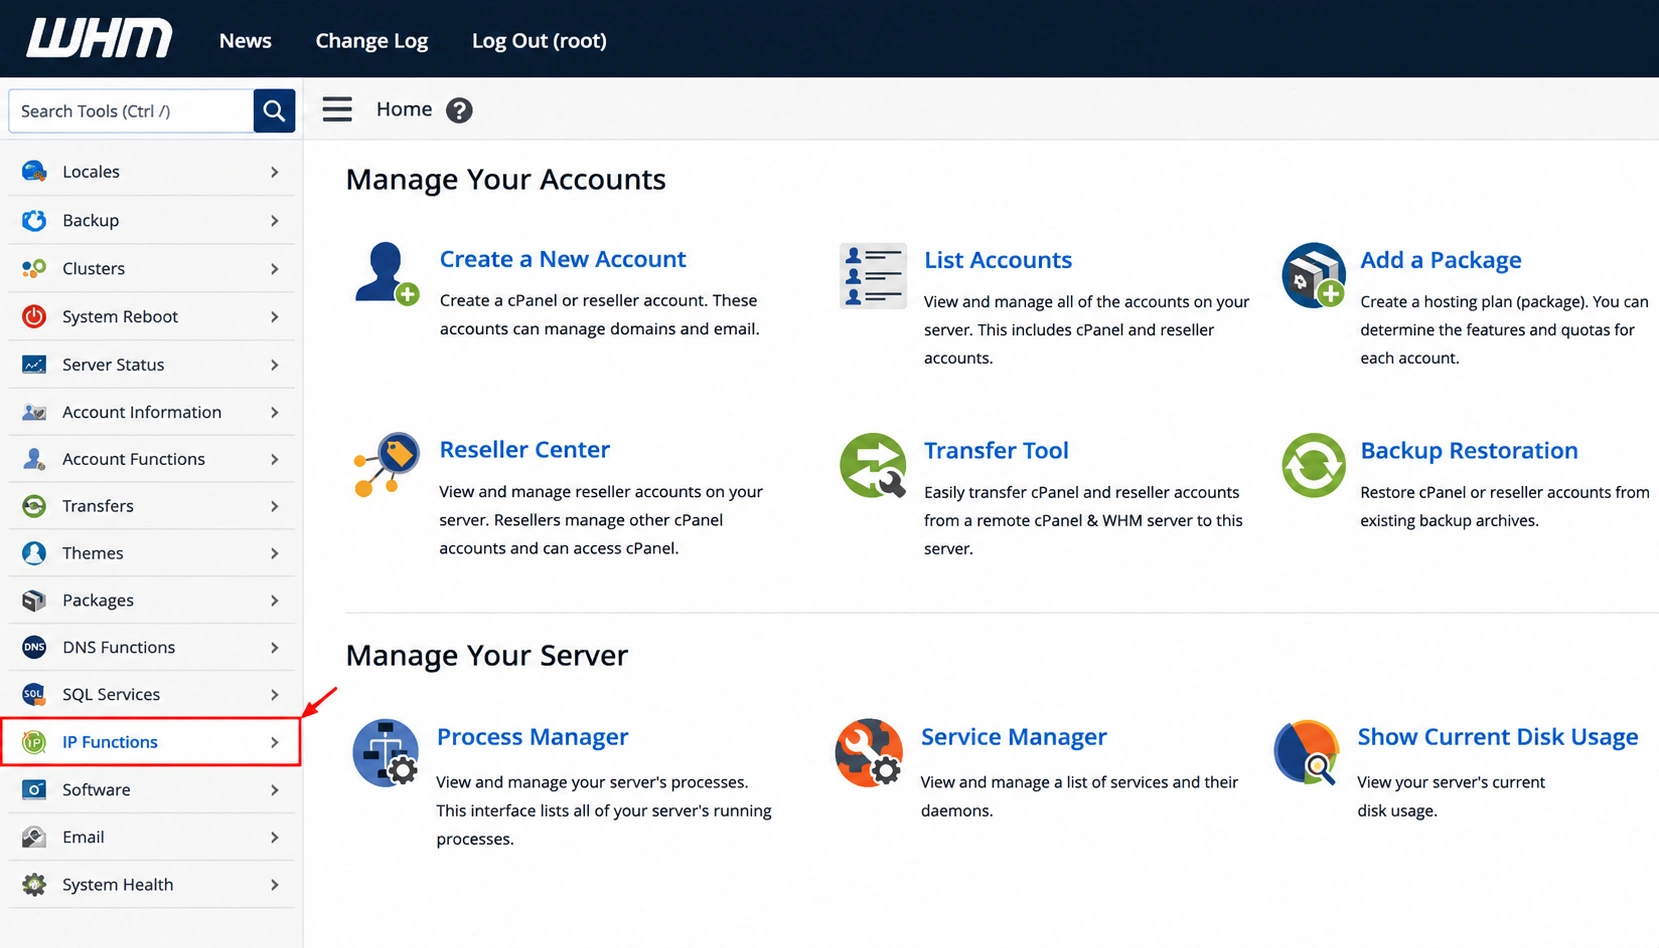
Task: Click the Create a New Account icon
Action: coord(386,273)
